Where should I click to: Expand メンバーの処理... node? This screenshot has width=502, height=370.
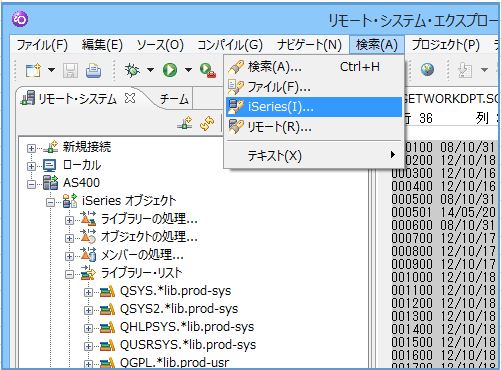tap(69, 256)
